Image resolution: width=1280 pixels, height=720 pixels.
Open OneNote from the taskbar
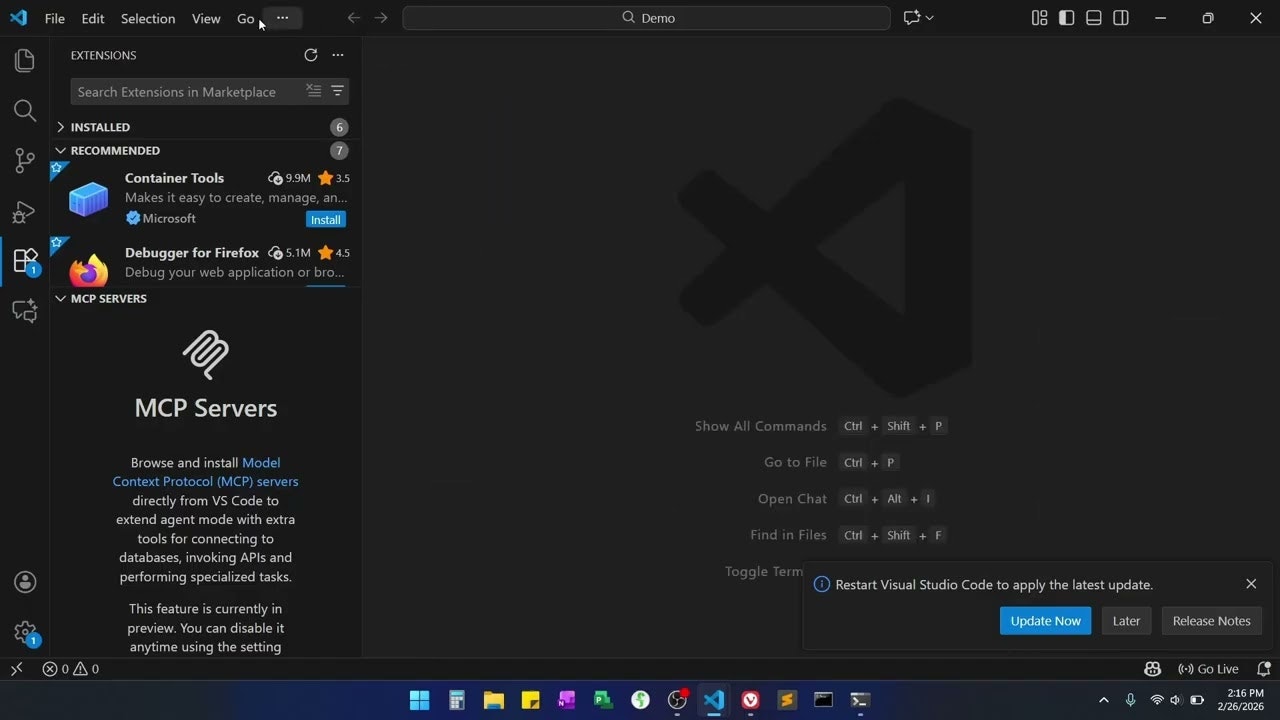click(x=567, y=700)
